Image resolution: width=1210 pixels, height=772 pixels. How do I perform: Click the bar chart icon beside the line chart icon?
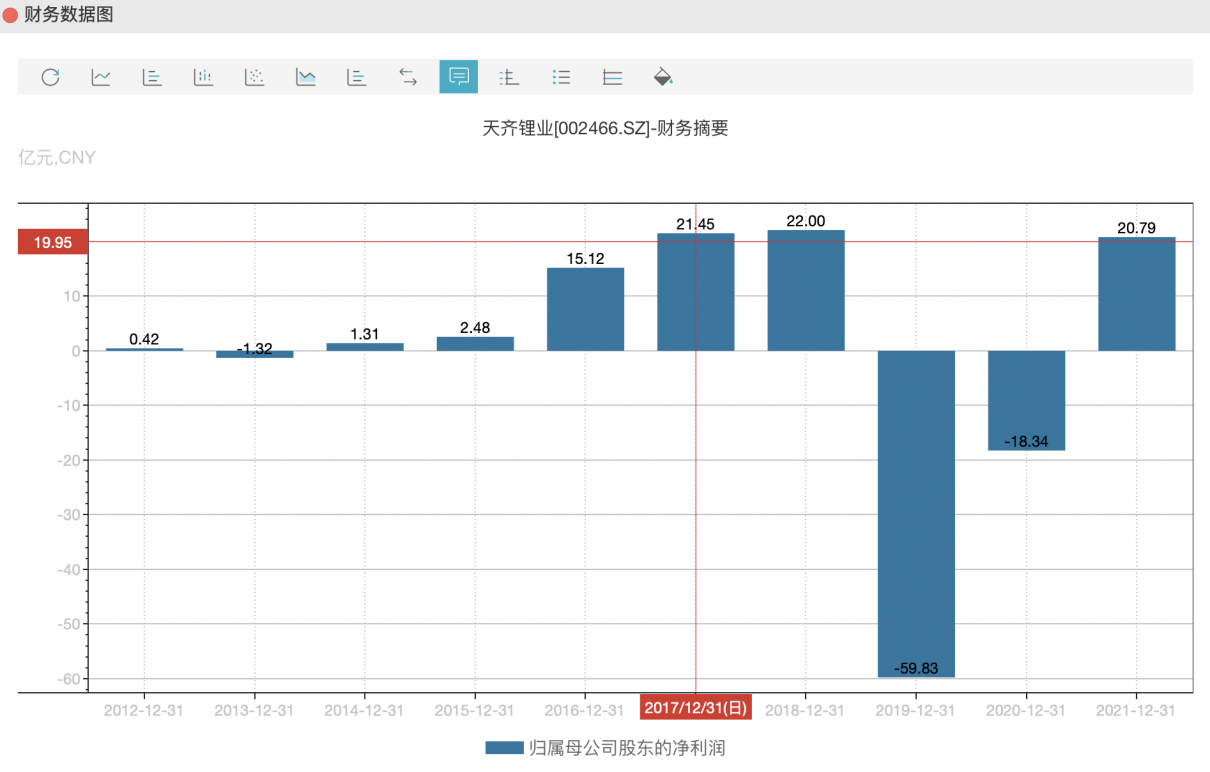152,77
